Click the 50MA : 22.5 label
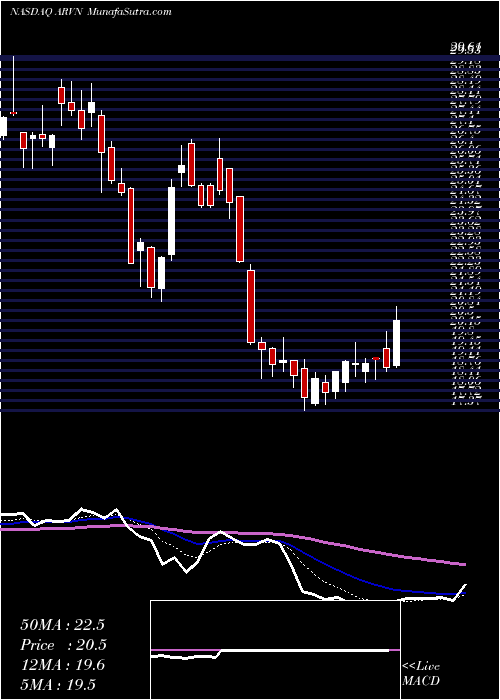500x700 pixels. [62, 625]
